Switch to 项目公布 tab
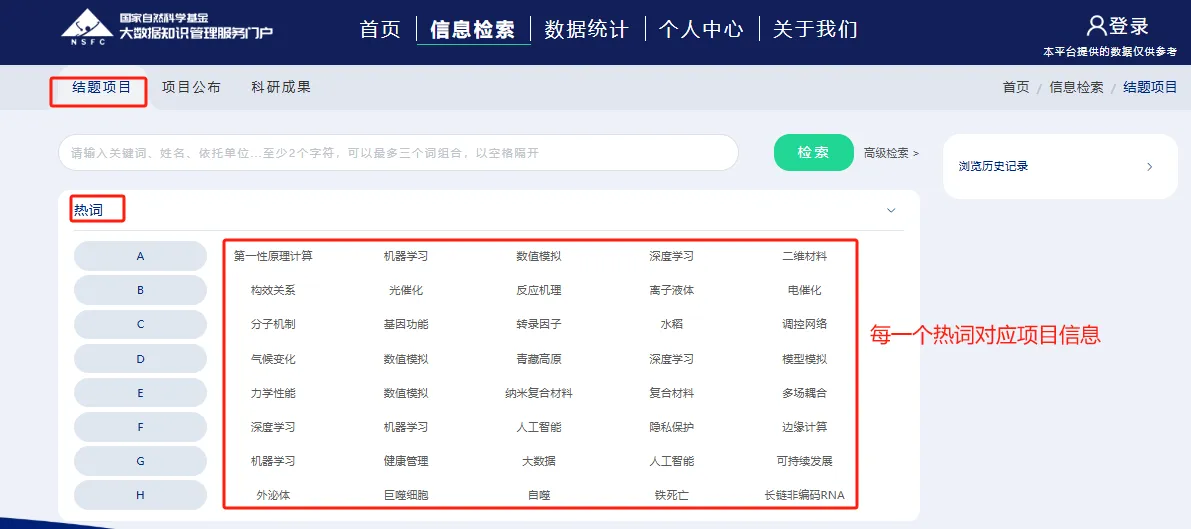This screenshot has width=1191, height=529. coord(191,87)
